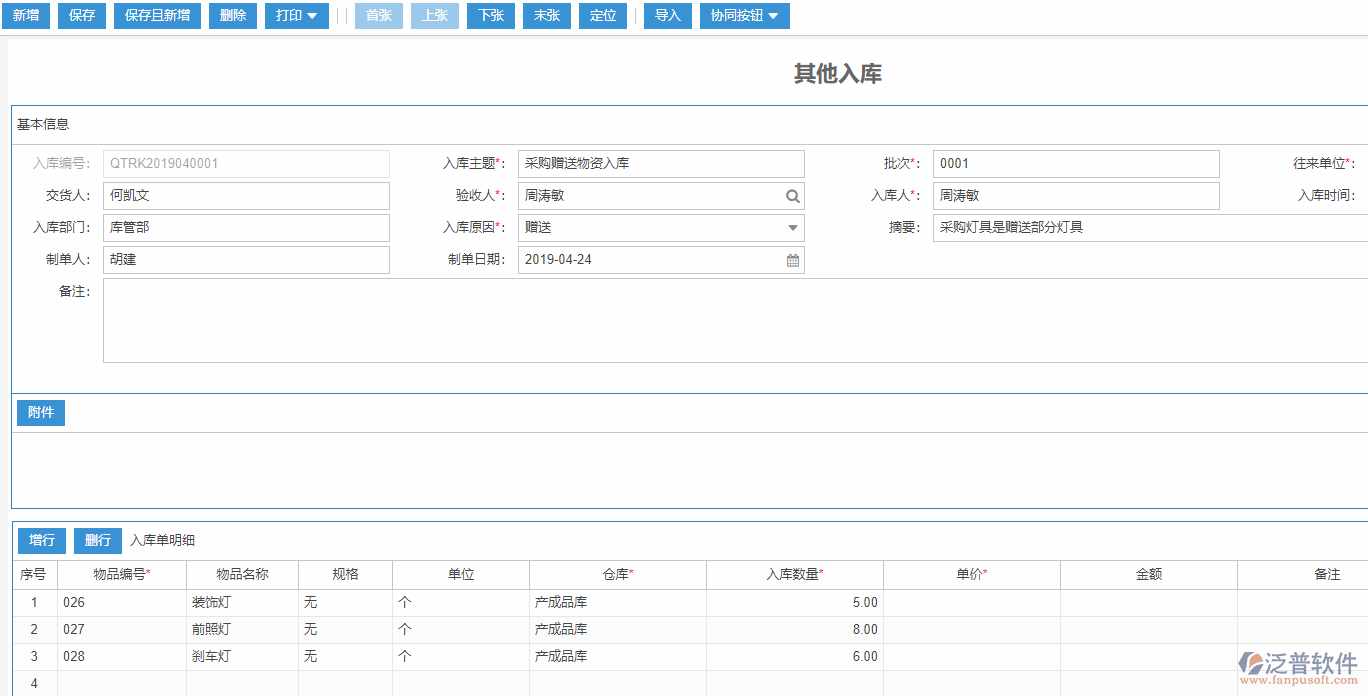Edit the 入库主题 input field
Screen dimensions: 1368x696
pyautogui.click(x=660, y=164)
